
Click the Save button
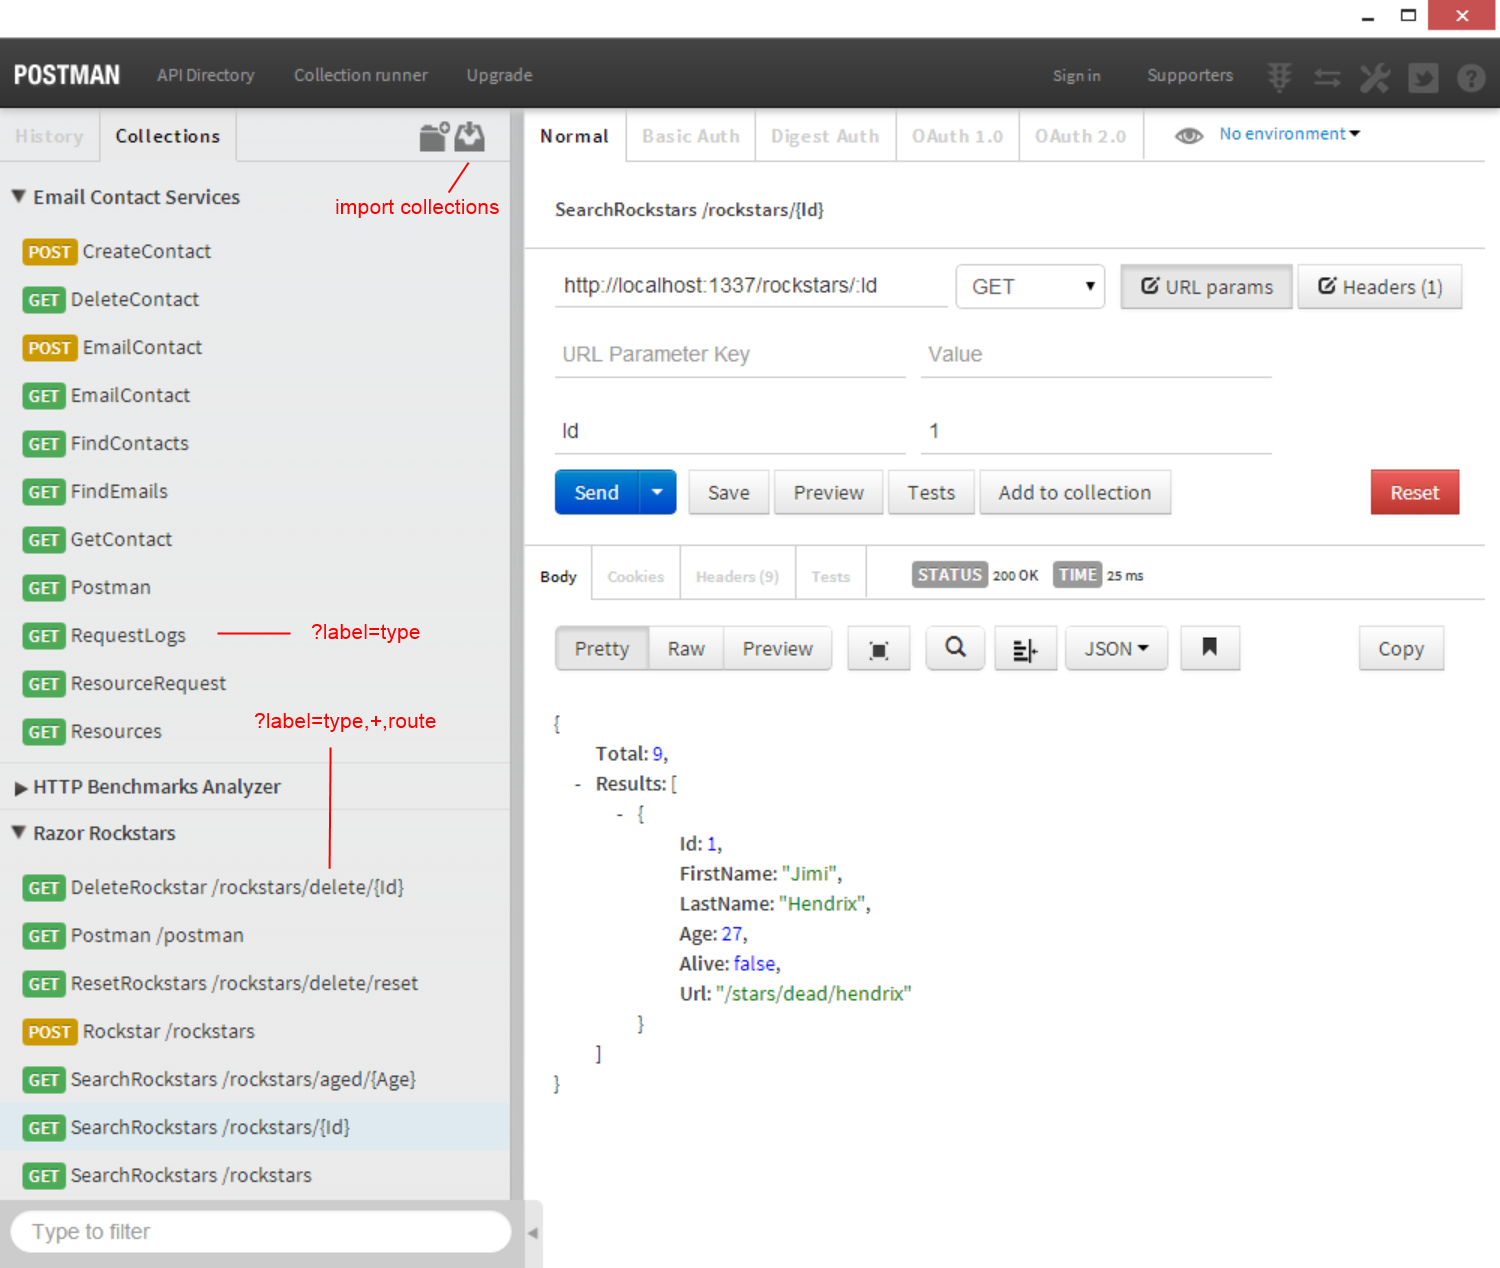coord(729,492)
